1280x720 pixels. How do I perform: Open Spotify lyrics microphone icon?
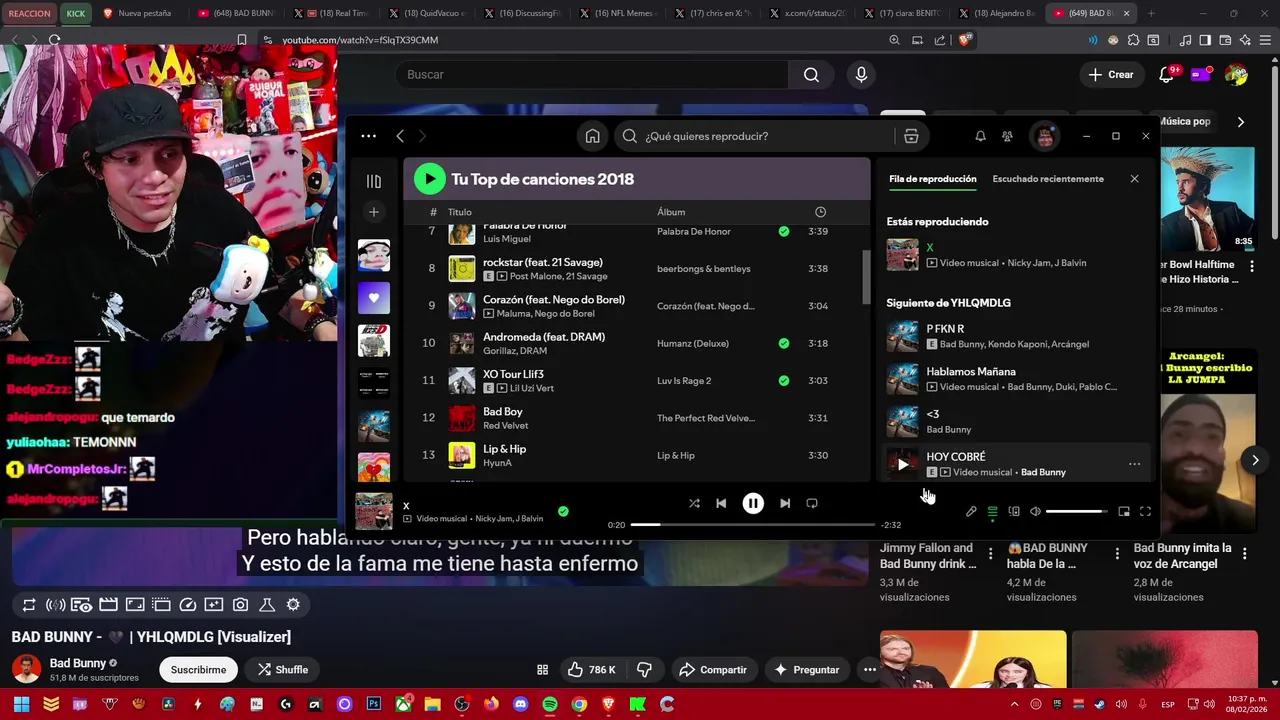(x=971, y=512)
